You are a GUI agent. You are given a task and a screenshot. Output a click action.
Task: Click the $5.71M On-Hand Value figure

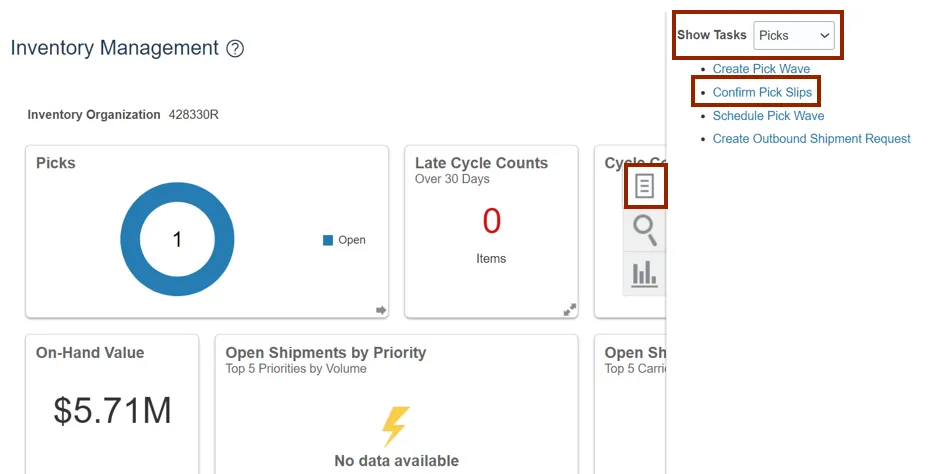pyautogui.click(x=112, y=410)
